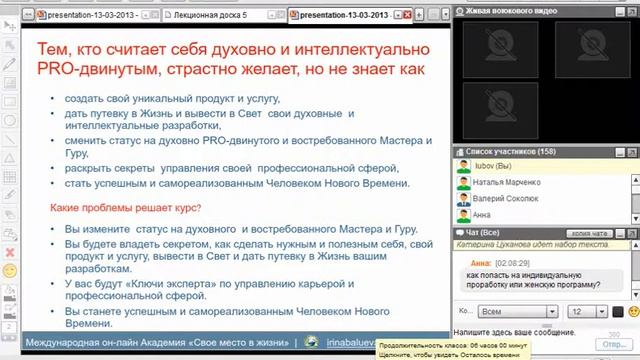Image resolution: width=640 pixels, height=360 pixels.
Task: Select the highlighter marker tool
Action: [9, 195]
